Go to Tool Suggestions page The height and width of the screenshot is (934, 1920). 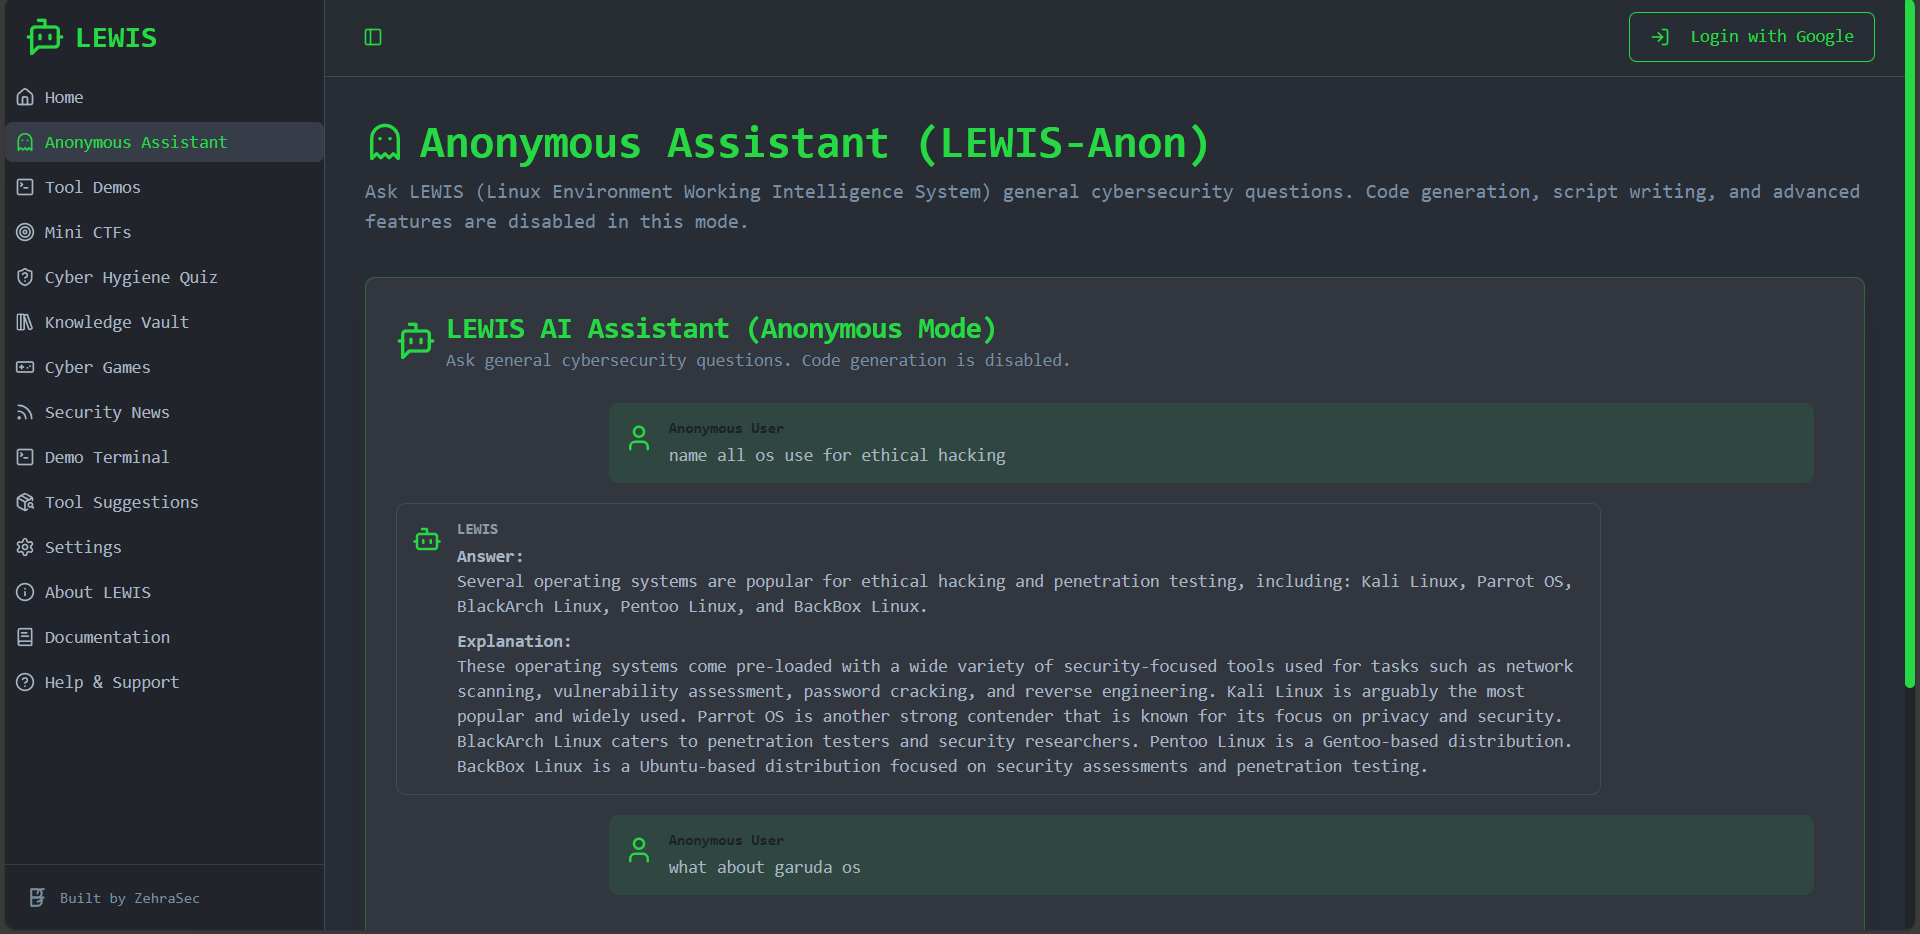121,502
